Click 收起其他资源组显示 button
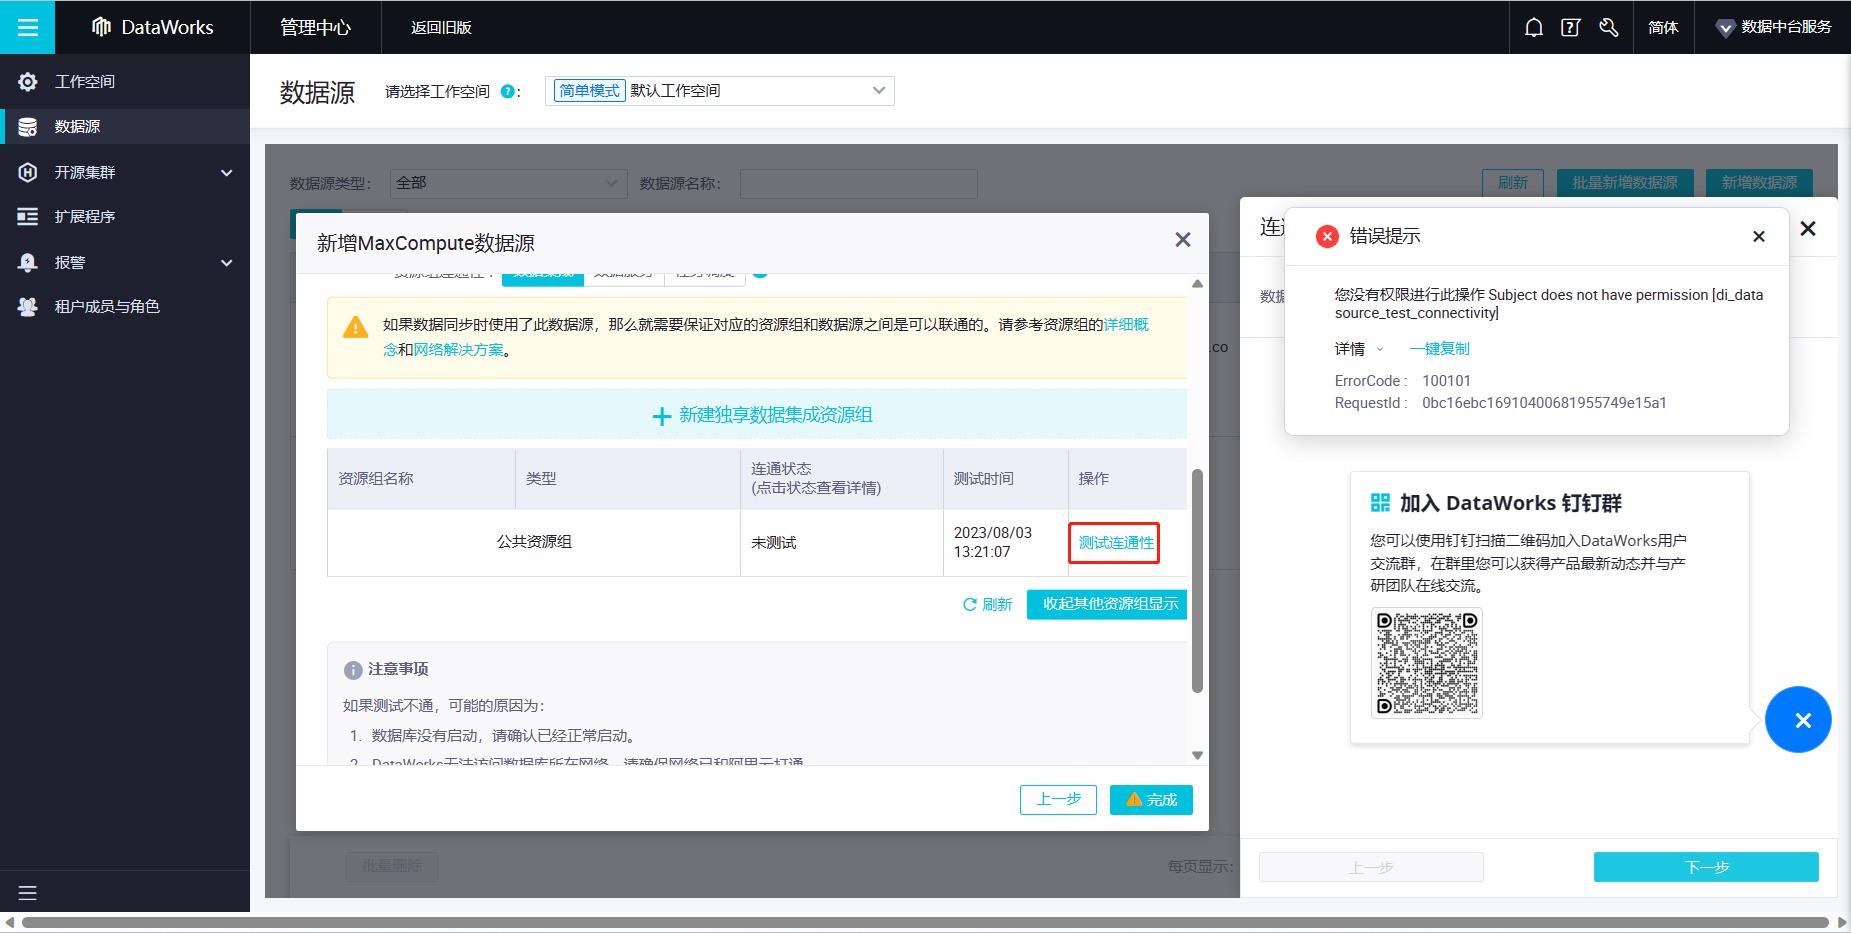 click(1107, 604)
